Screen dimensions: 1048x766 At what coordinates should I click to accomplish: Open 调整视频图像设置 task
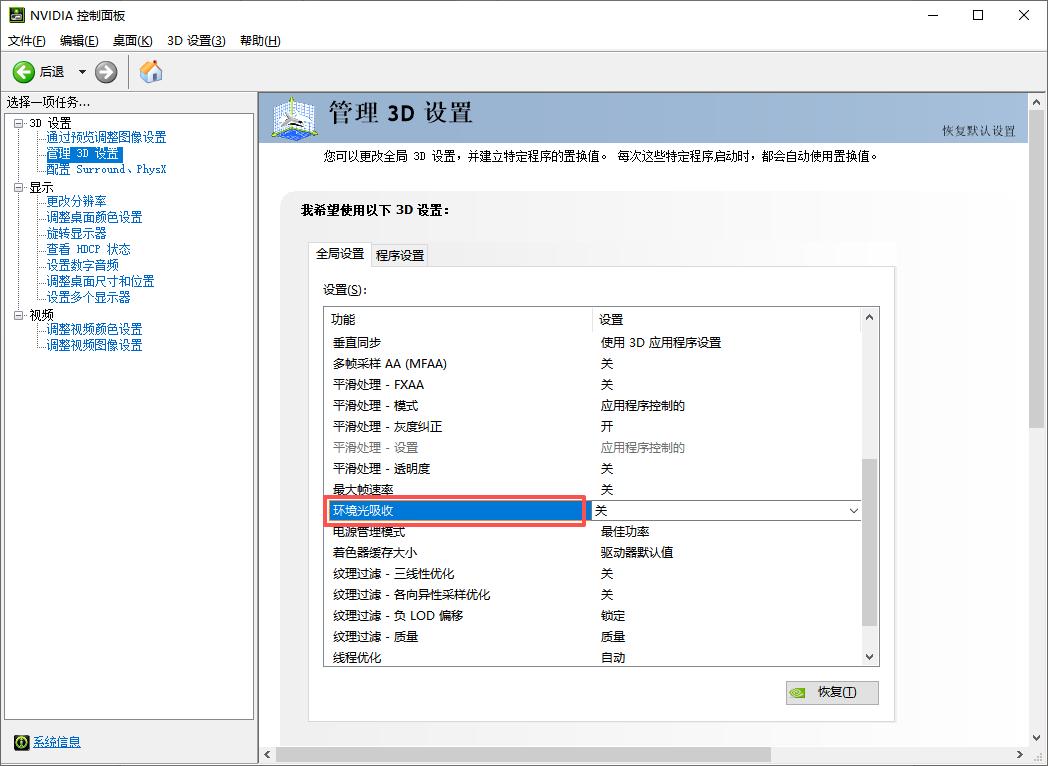coord(94,345)
